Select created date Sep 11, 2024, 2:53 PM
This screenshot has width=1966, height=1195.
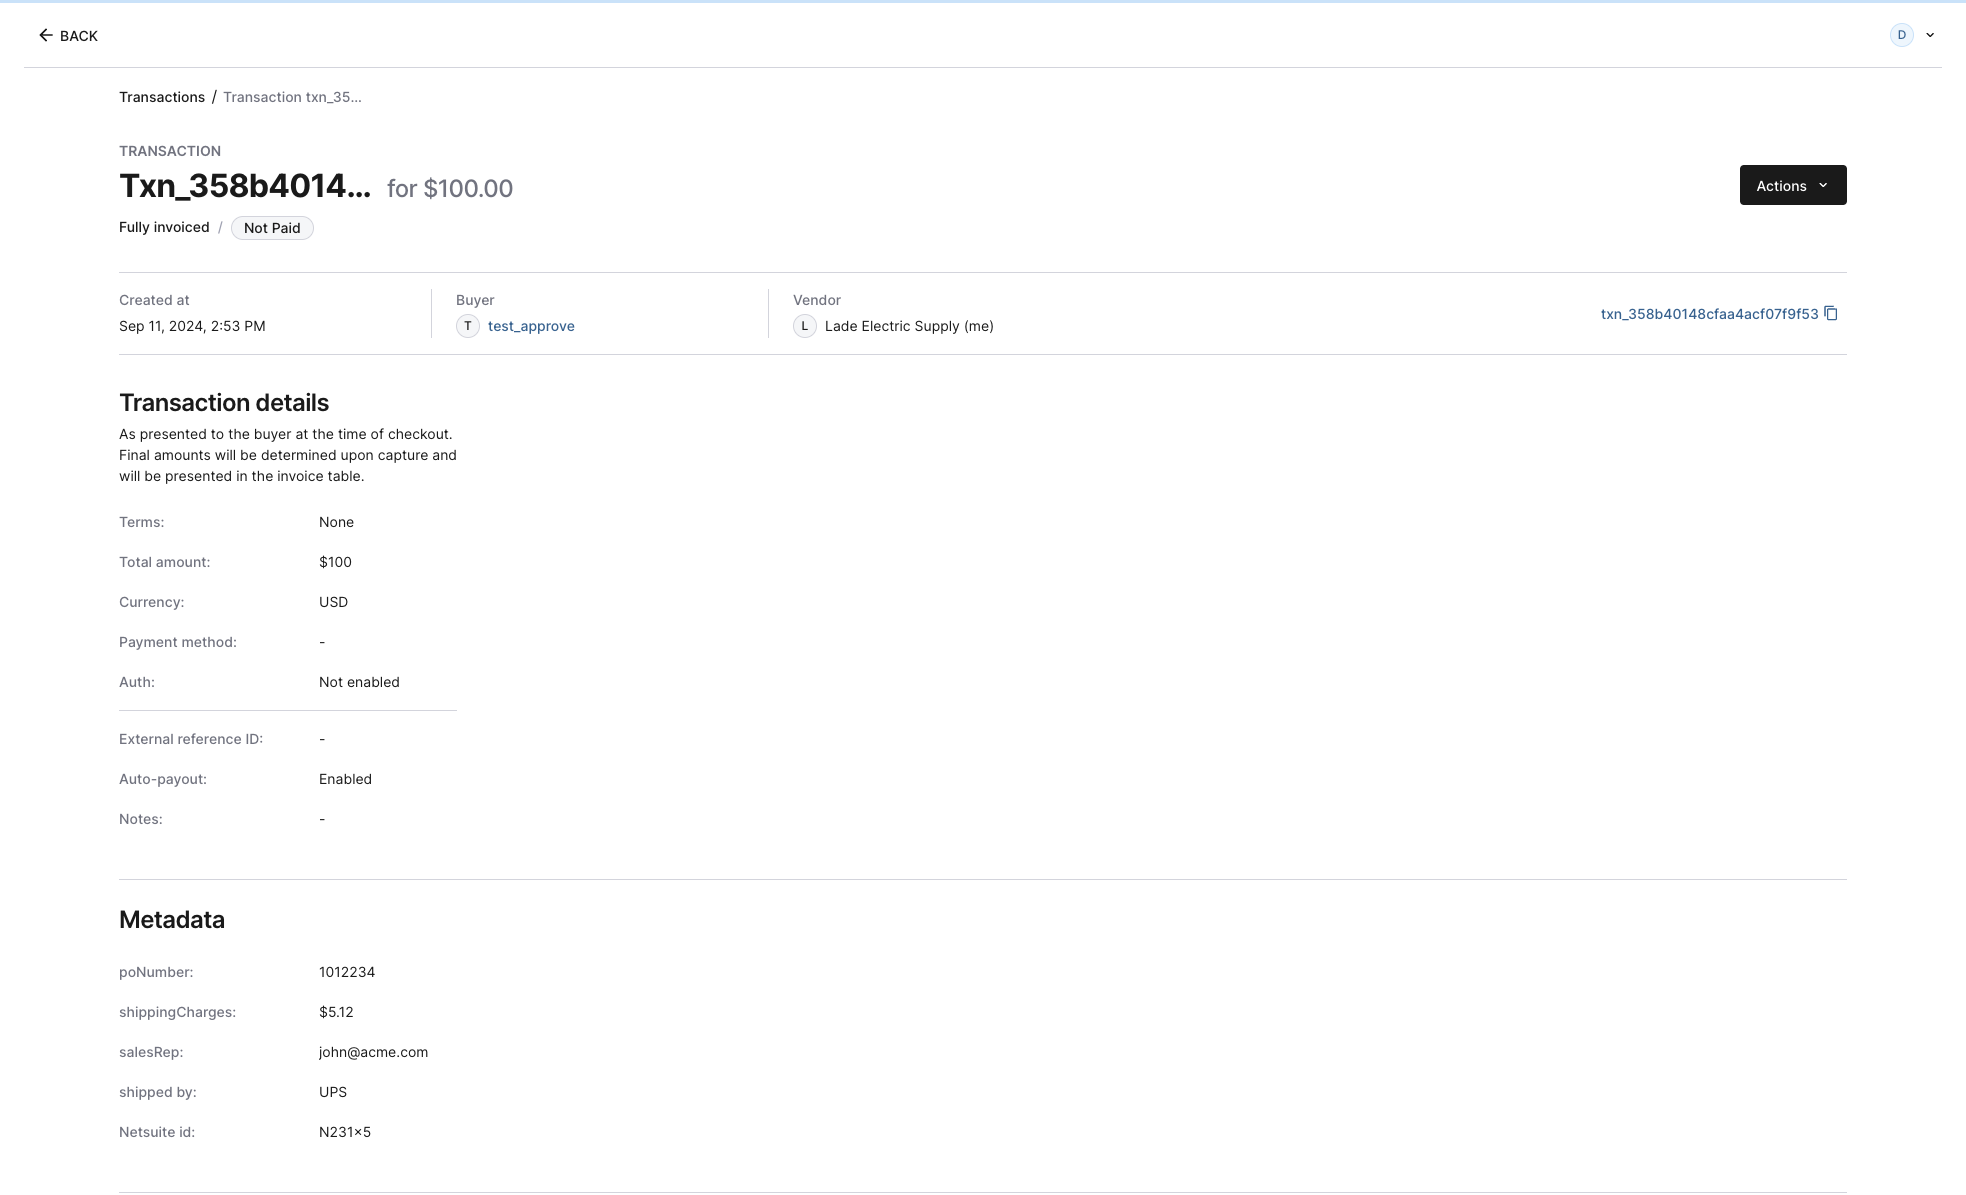[x=192, y=326]
